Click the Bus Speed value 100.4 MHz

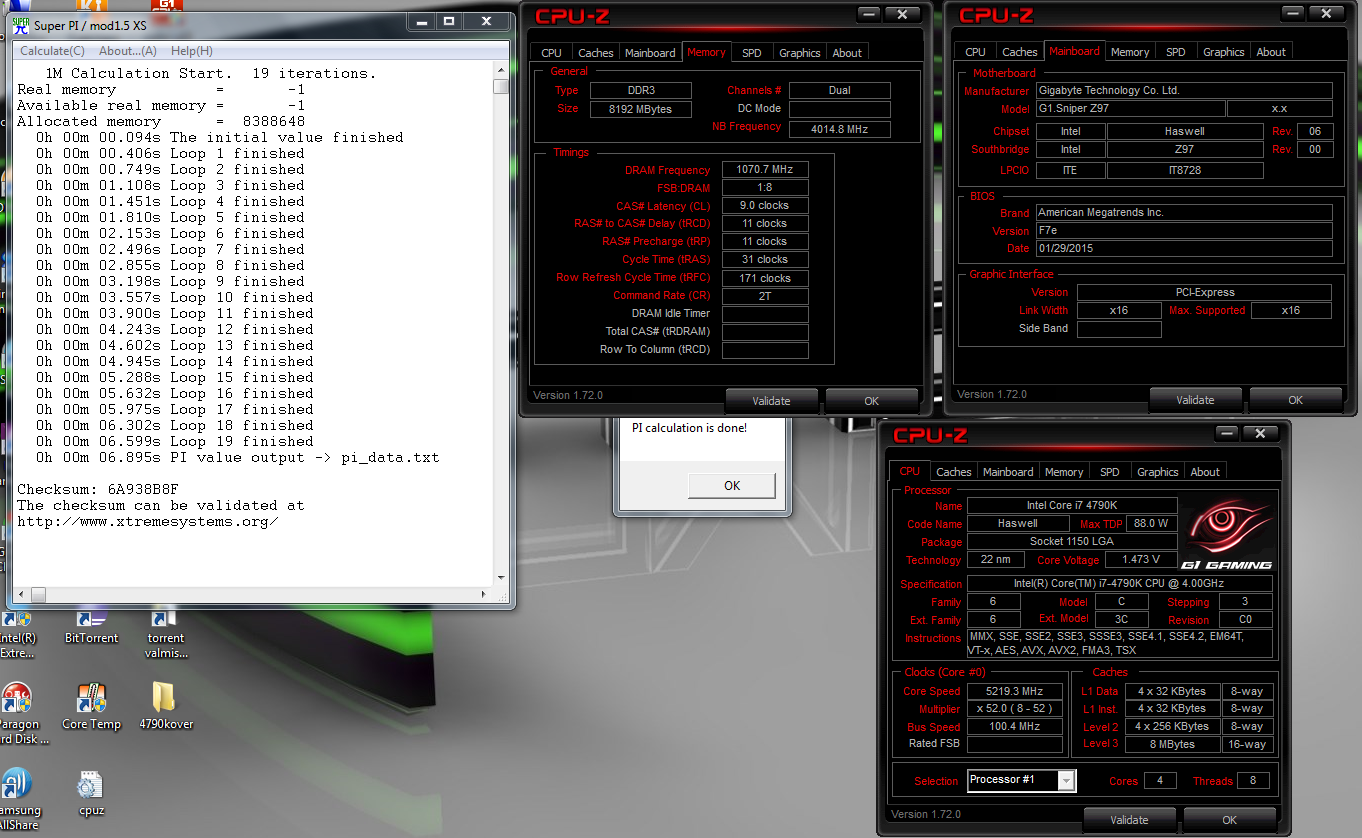point(1015,727)
